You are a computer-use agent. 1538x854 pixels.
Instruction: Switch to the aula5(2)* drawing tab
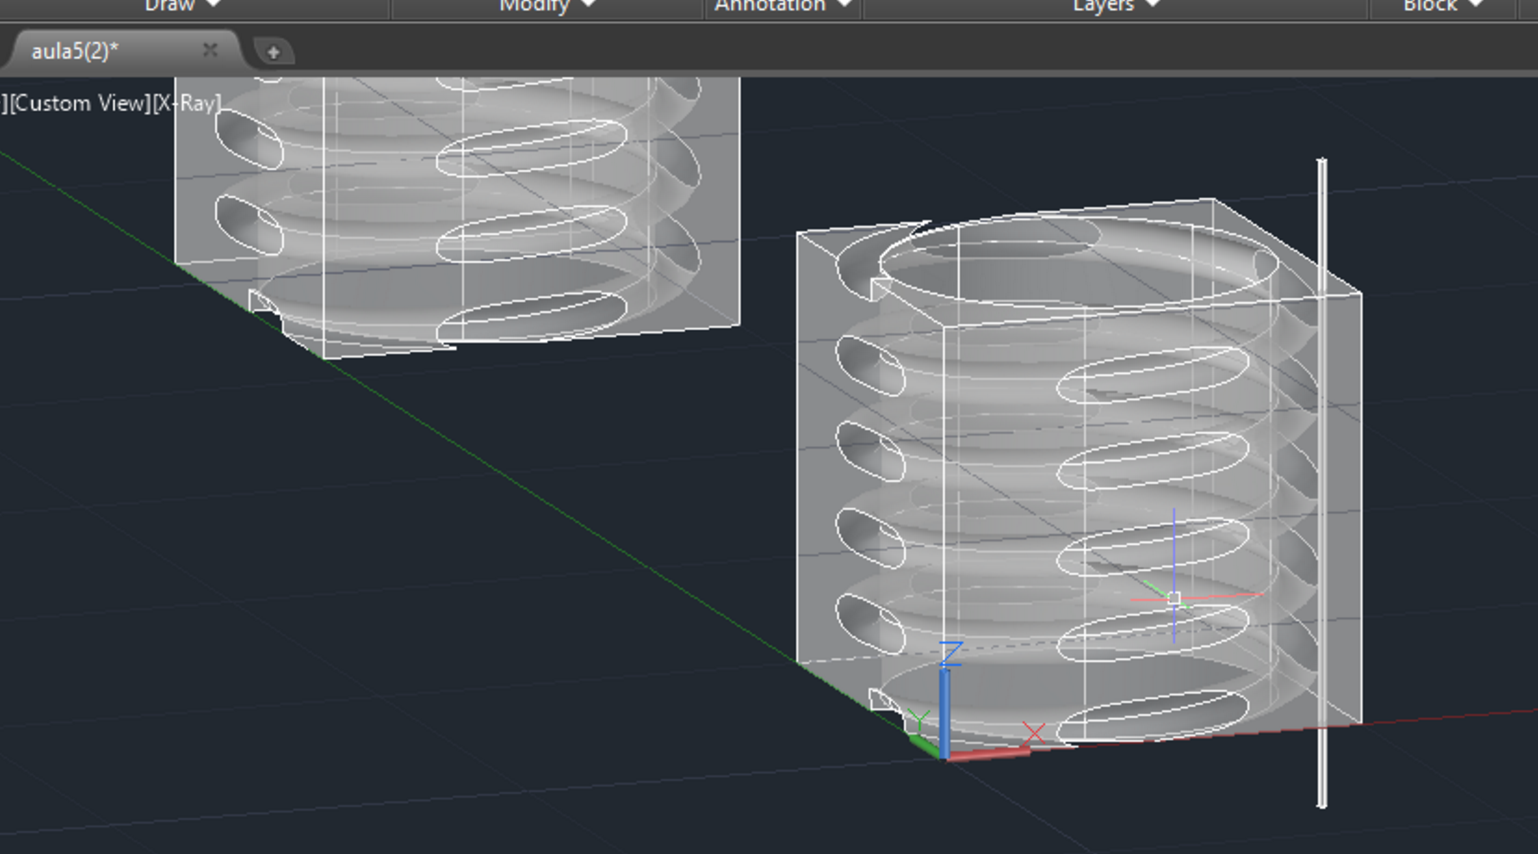coord(75,51)
